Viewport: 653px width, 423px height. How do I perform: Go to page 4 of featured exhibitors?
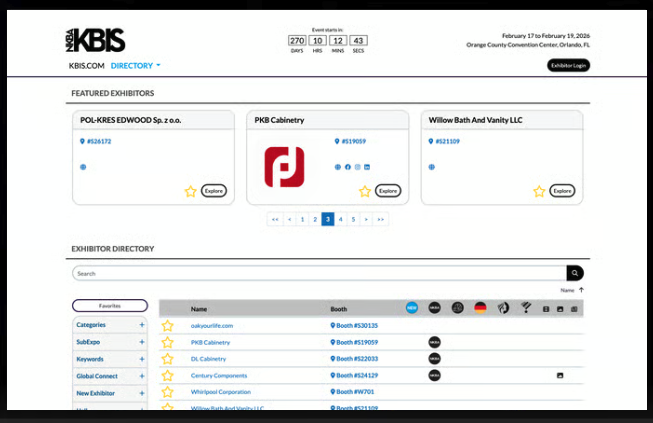tap(340, 218)
